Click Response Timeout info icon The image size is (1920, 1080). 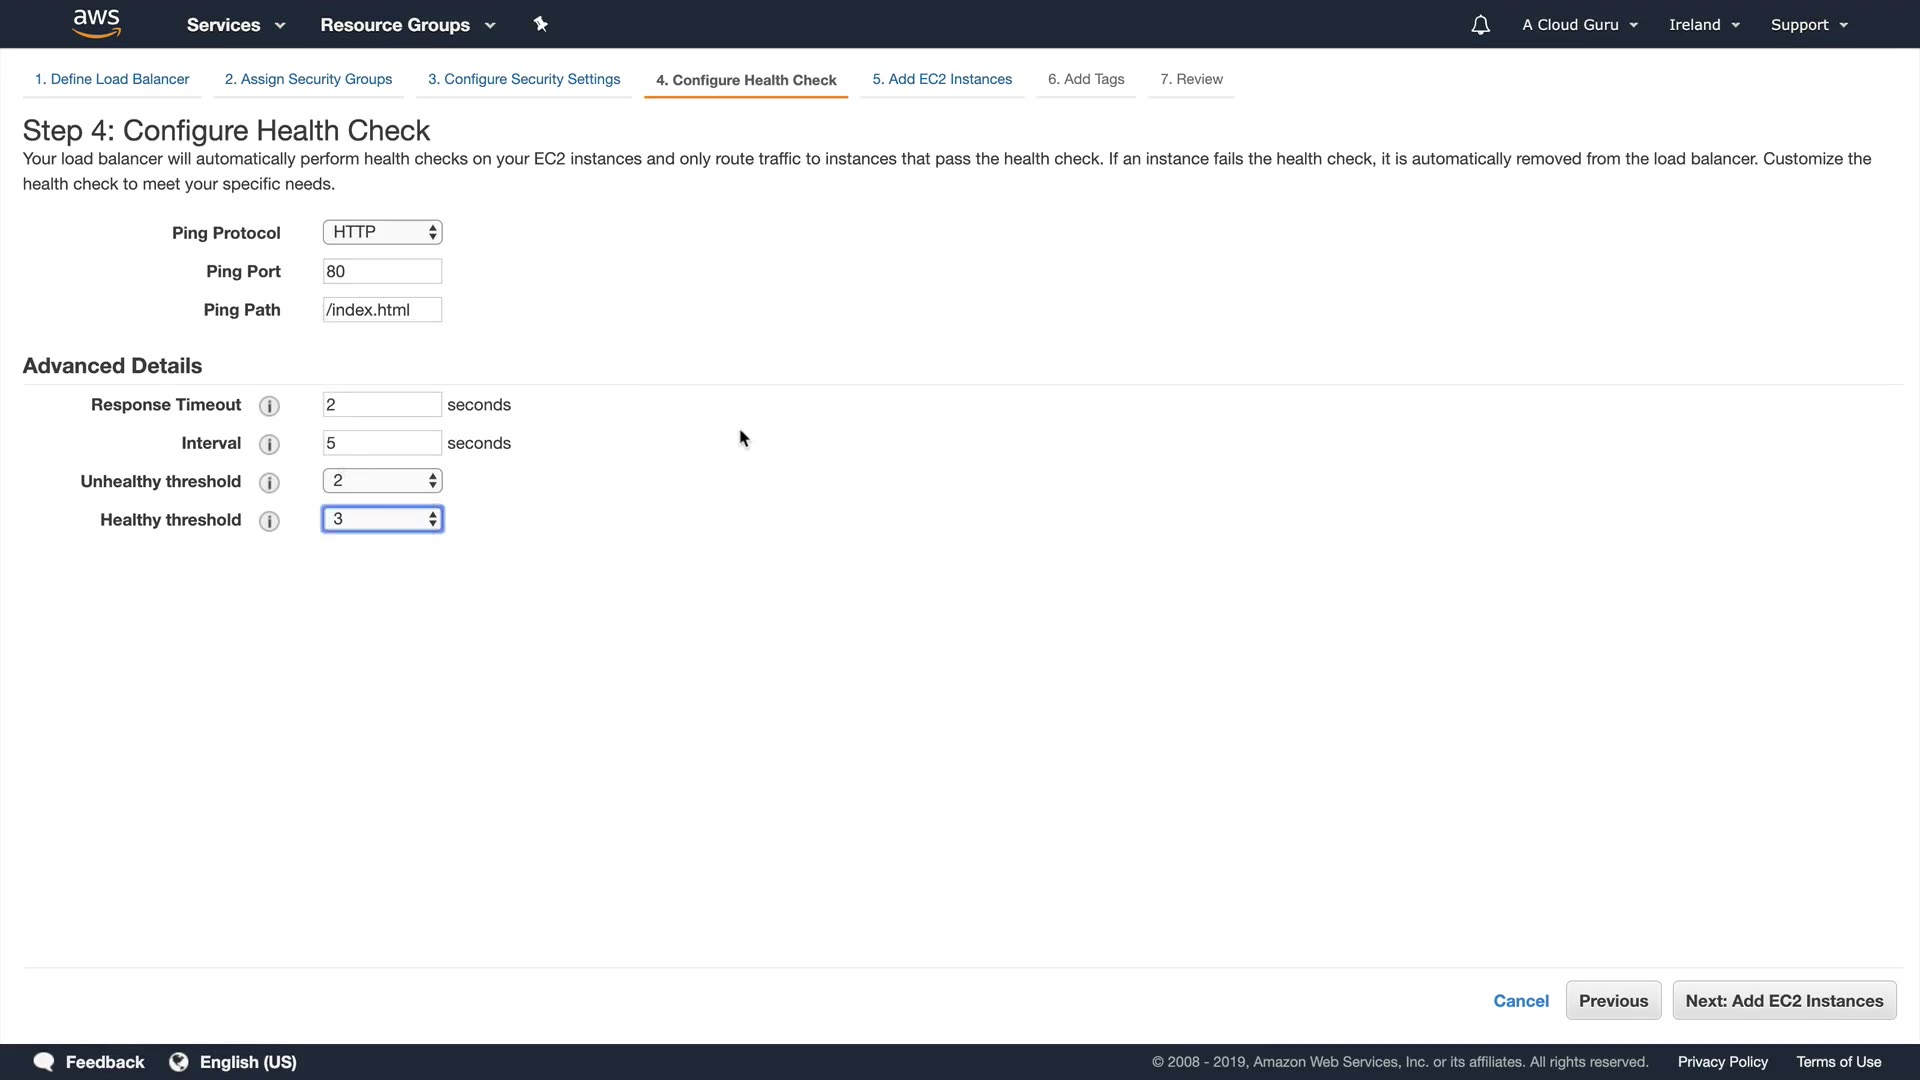click(x=269, y=406)
